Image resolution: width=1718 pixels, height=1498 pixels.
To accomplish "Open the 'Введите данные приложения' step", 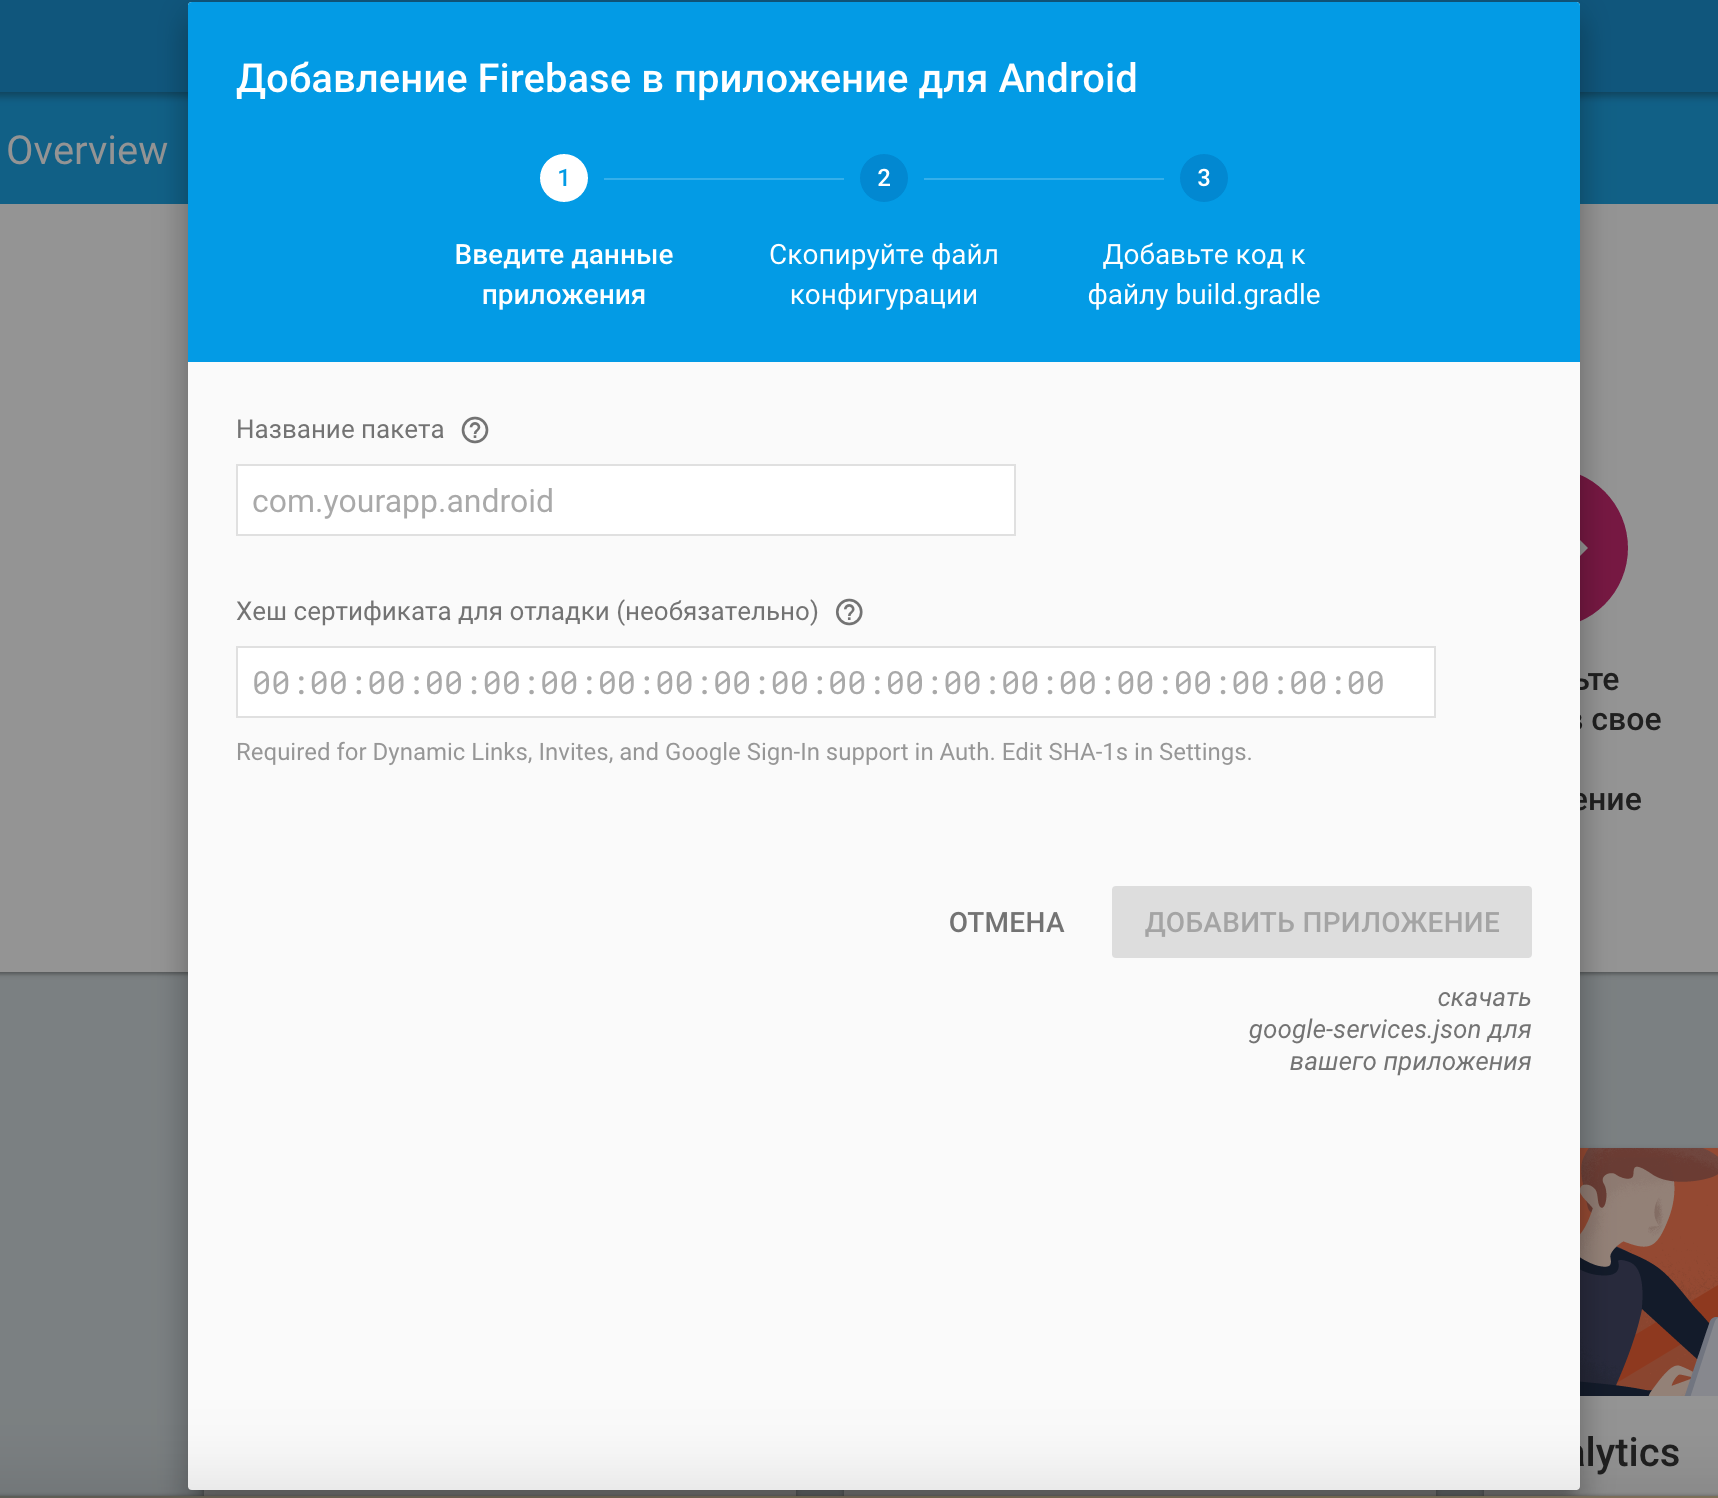I will [564, 274].
